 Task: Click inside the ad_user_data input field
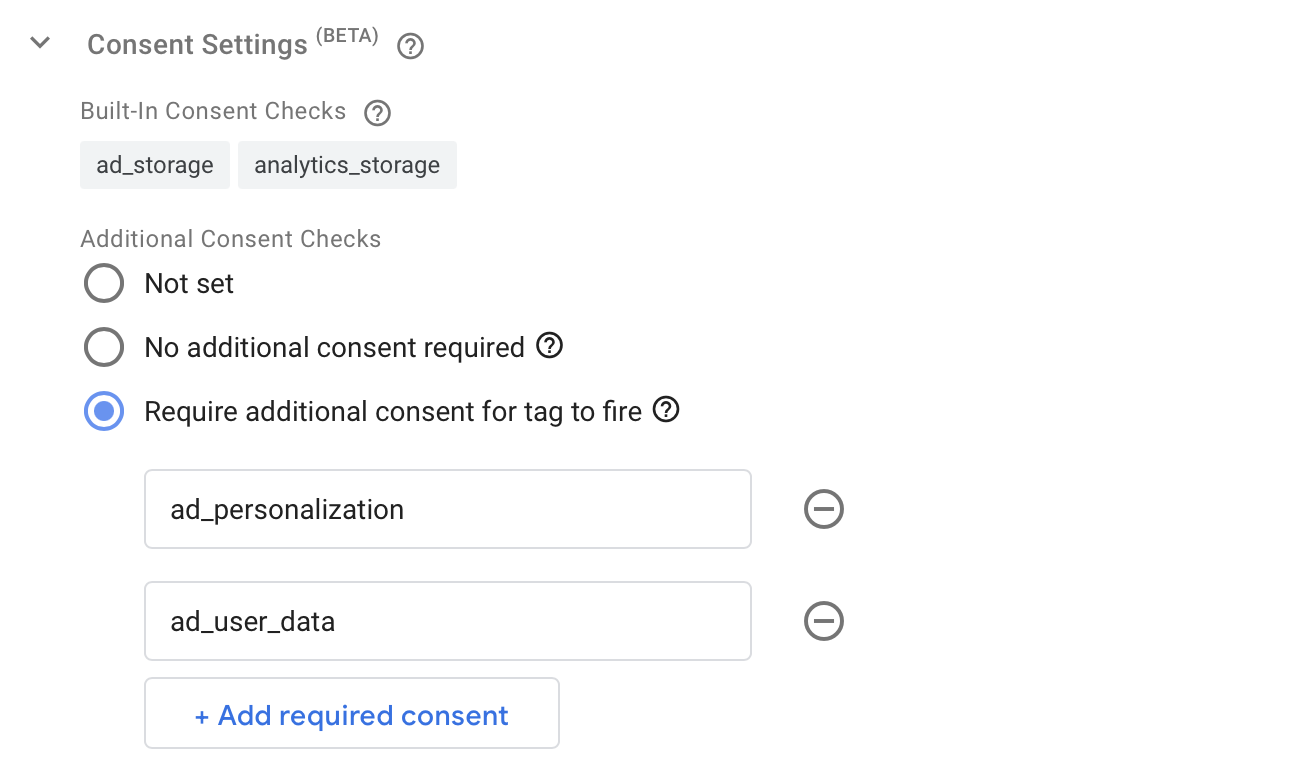tap(447, 621)
